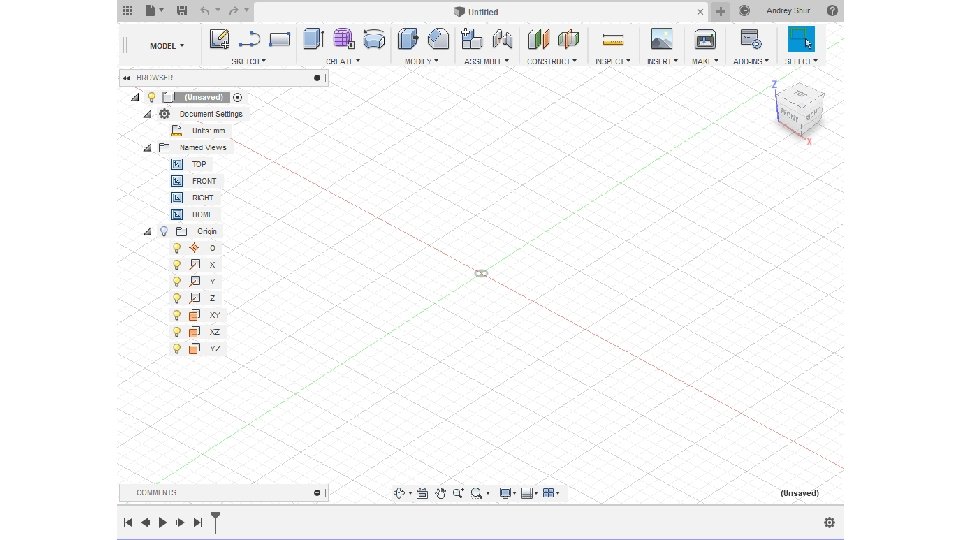Click the Redo arrow
The image size is (960, 540).
pyautogui.click(x=233, y=10)
